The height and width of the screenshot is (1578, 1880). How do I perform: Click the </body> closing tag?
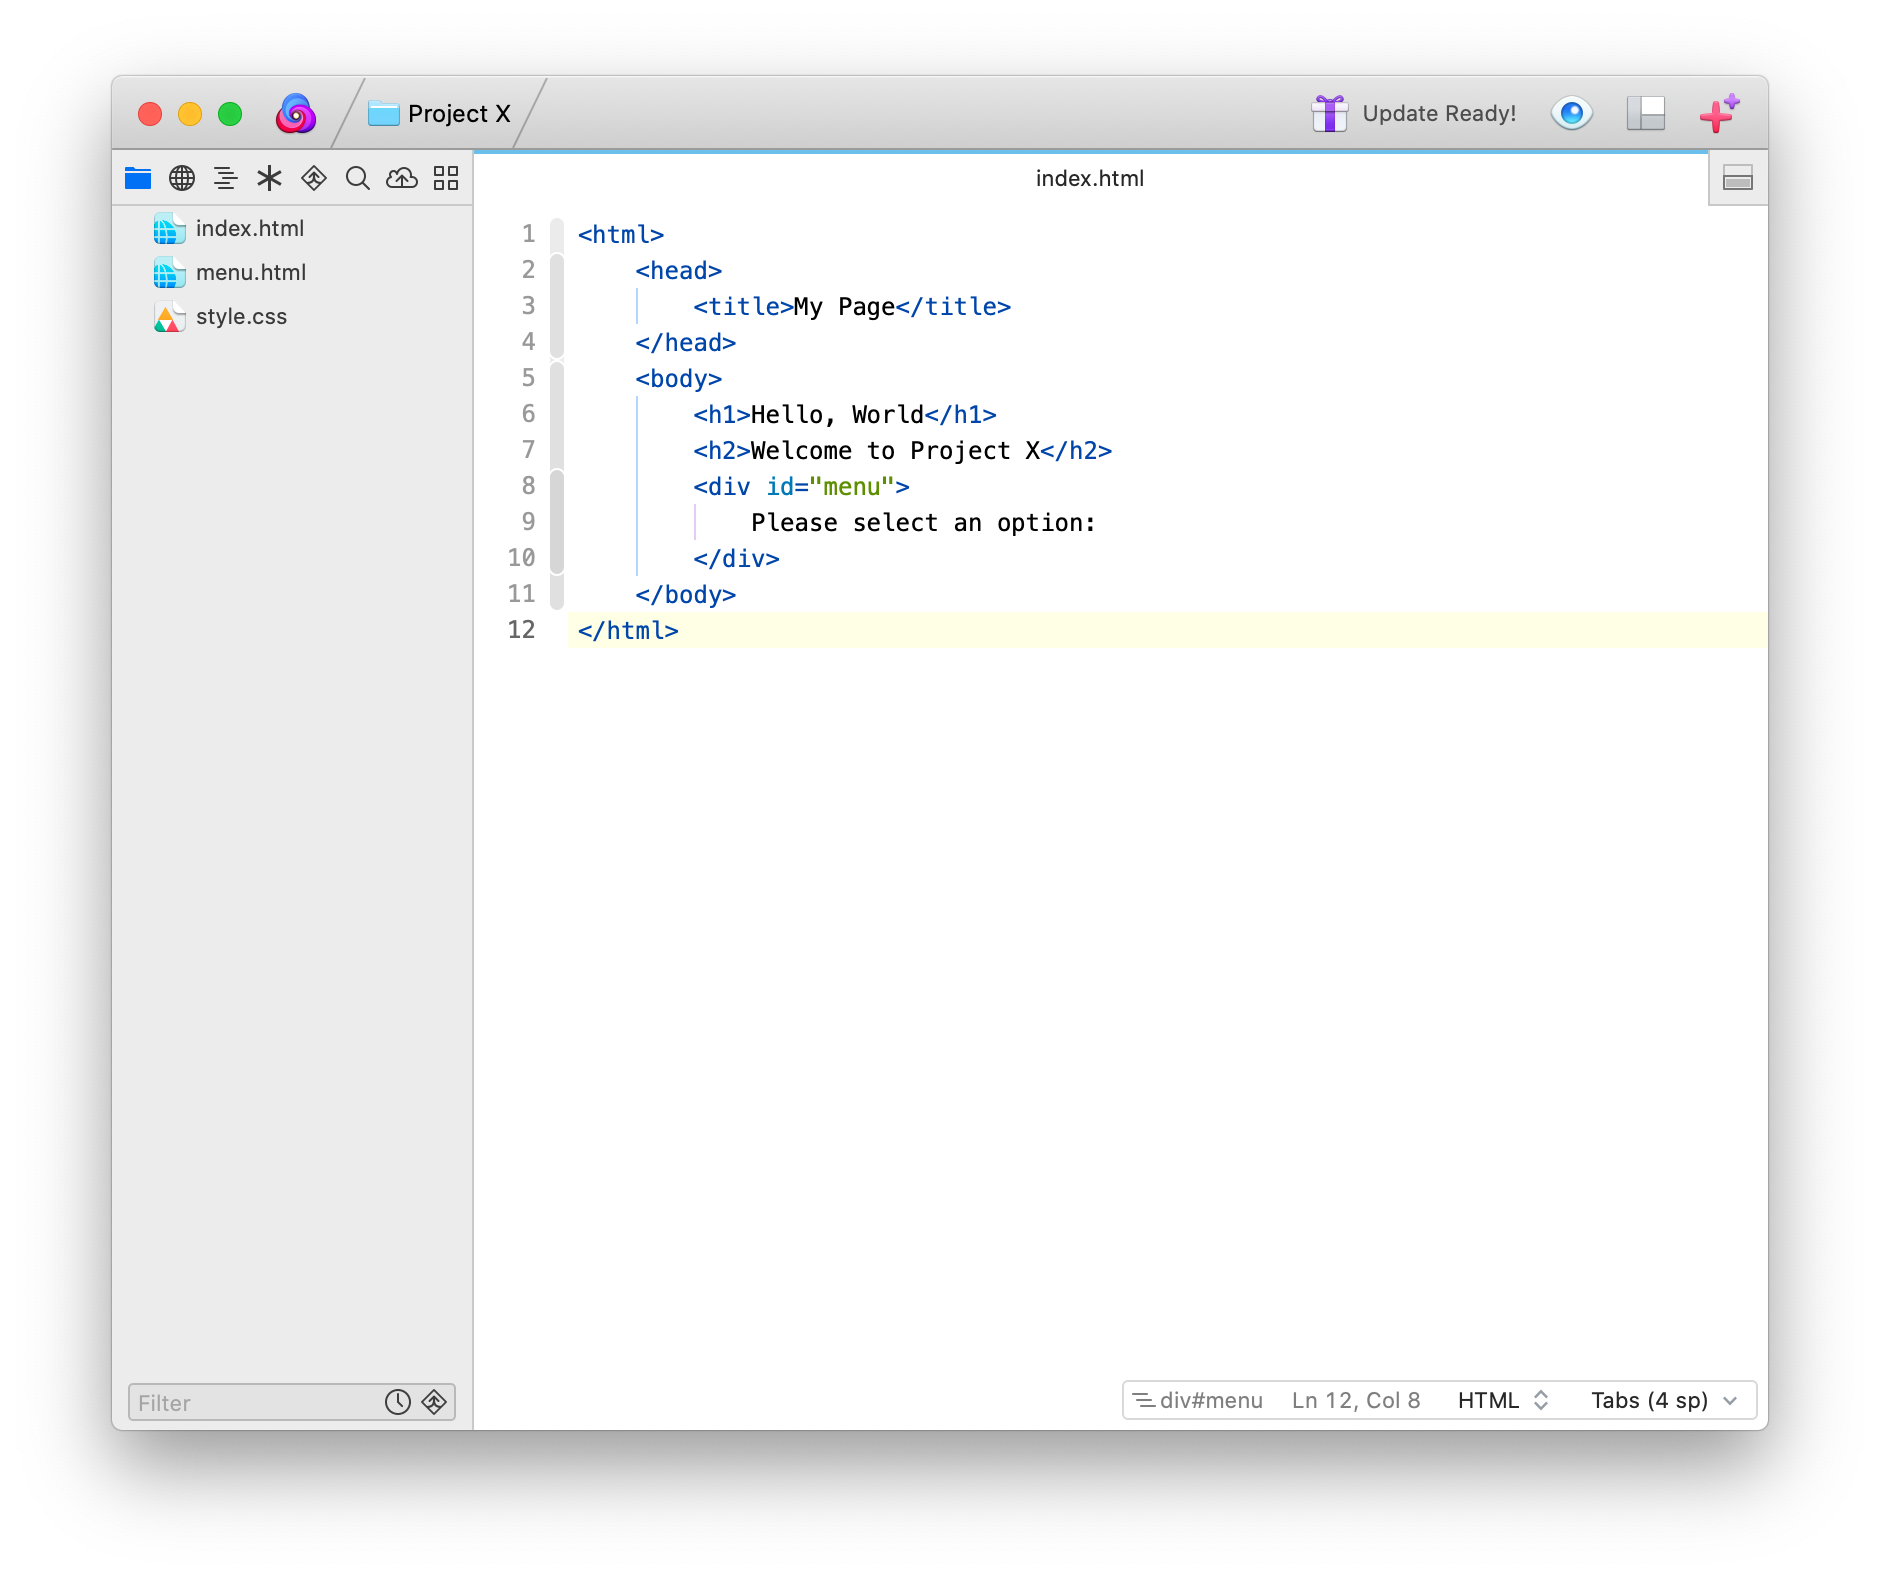coord(686,594)
